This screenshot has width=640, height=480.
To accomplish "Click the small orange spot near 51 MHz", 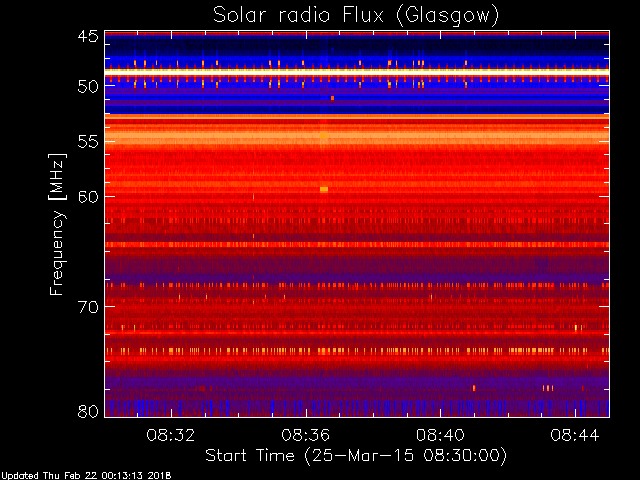I will click(x=332, y=98).
